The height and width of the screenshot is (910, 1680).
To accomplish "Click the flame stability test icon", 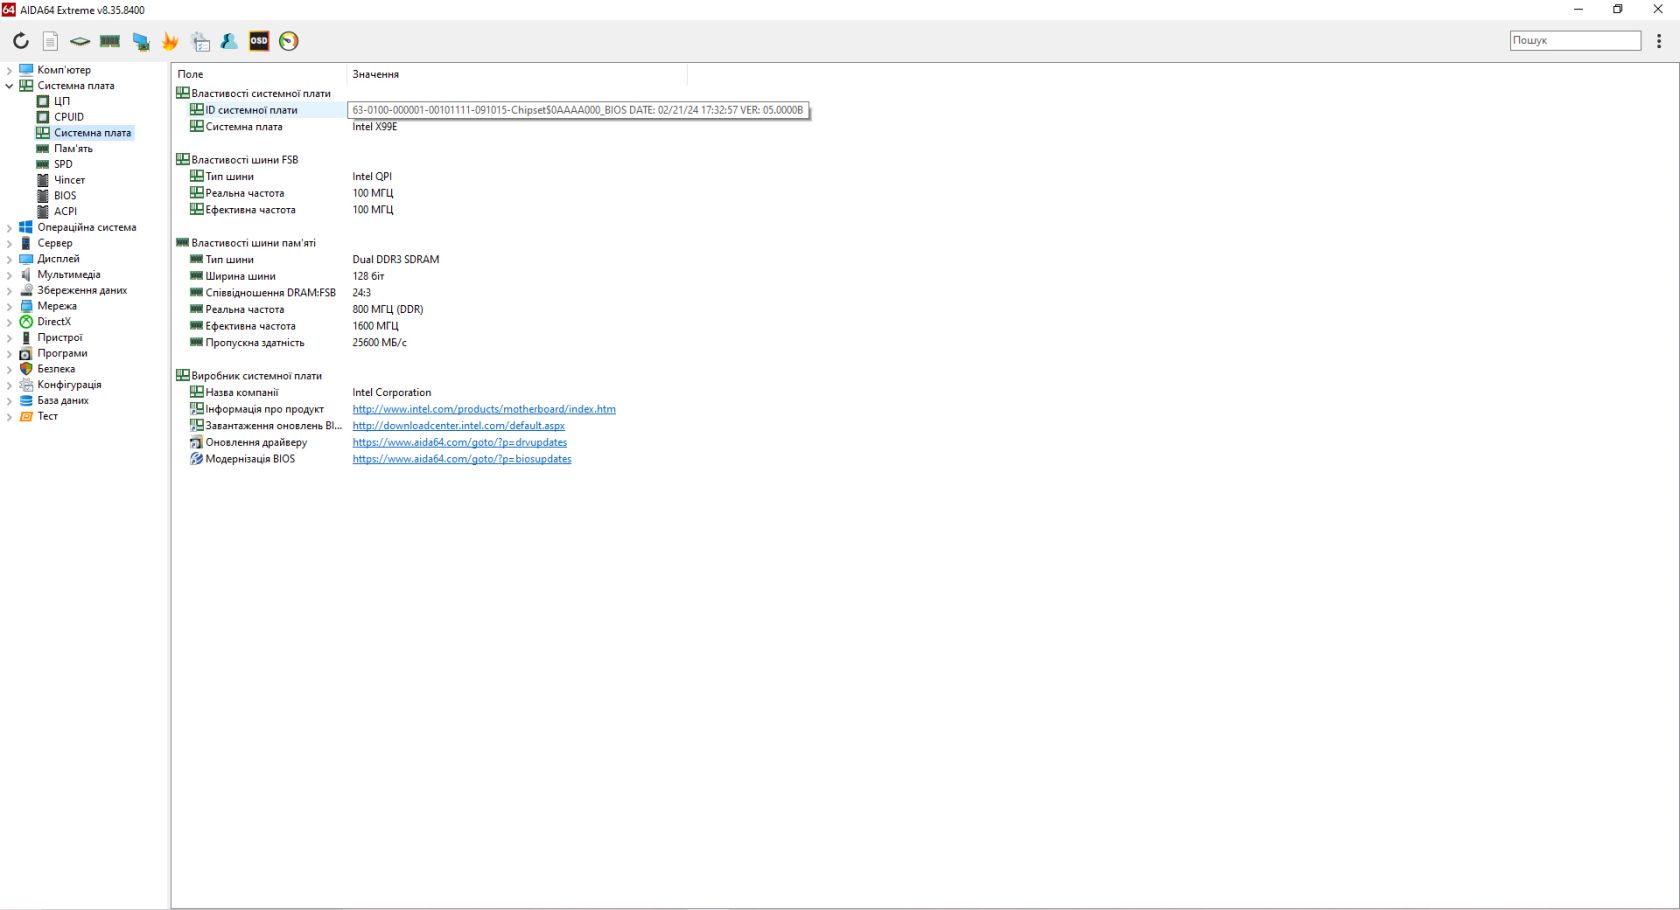I will pyautogui.click(x=170, y=41).
